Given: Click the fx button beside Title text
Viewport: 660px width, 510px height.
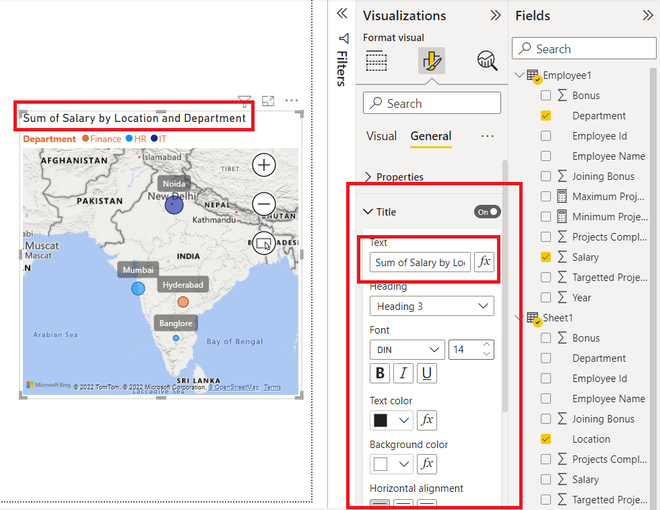Looking at the screenshot, I should pyautogui.click(x=484, y=262).
